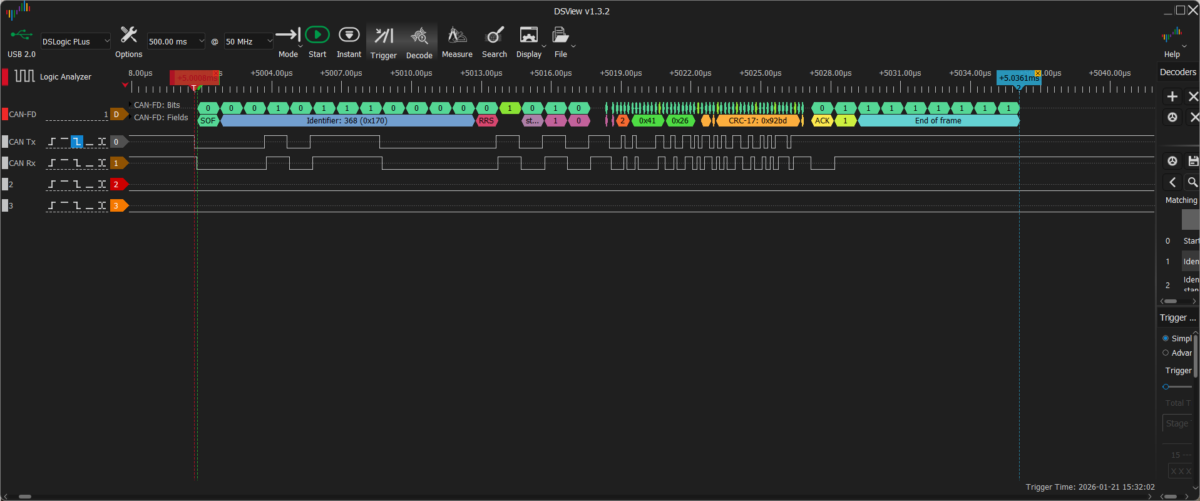
Task: Open device Options wrench icon
Action: coord(128,35)
